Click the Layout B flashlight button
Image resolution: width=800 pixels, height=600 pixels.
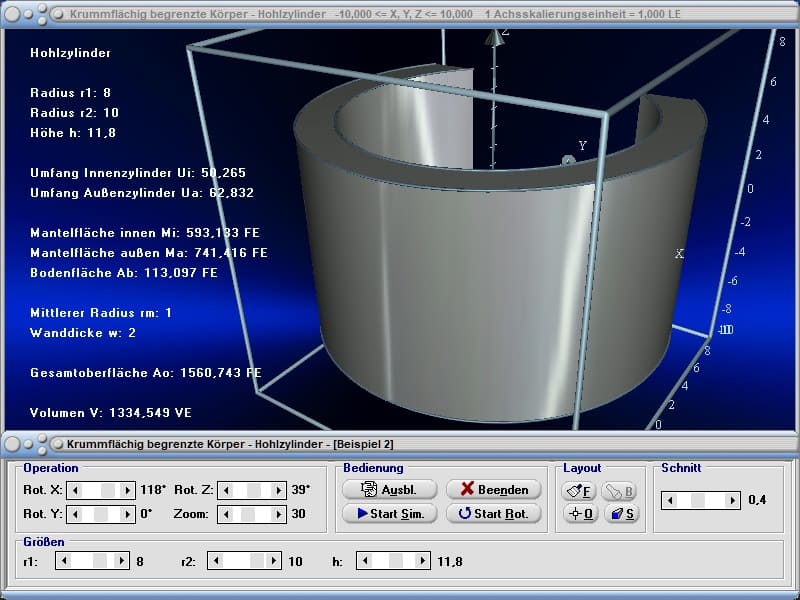(x=619, y=491)
